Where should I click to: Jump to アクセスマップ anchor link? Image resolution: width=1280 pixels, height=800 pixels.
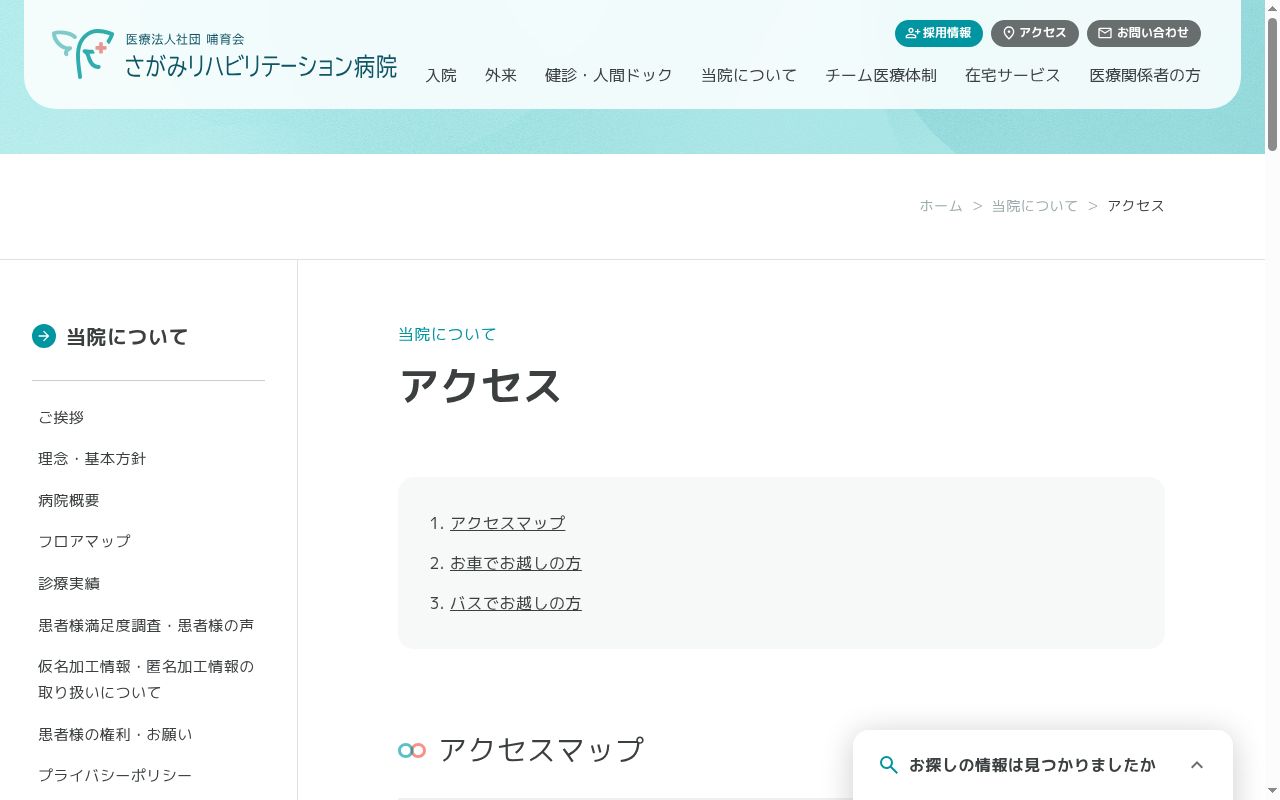(x=508, y=523)
